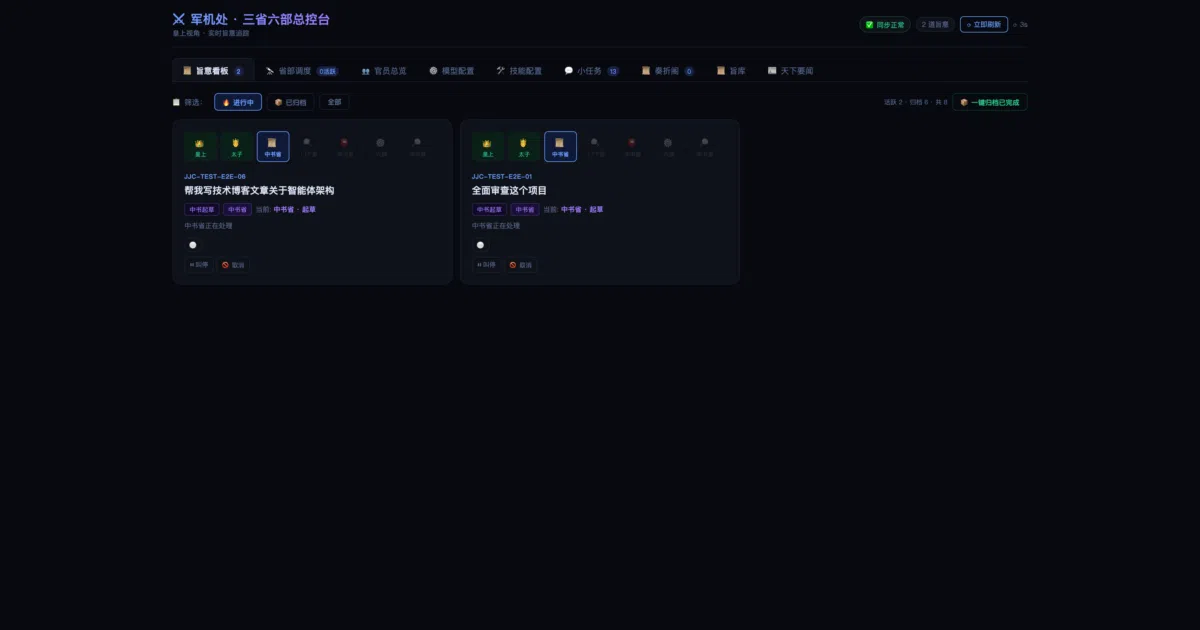Click highlighted 中书省 stage in JJC-TEST-E2E-01 card

pyautogui.click(x=560, y=147)
